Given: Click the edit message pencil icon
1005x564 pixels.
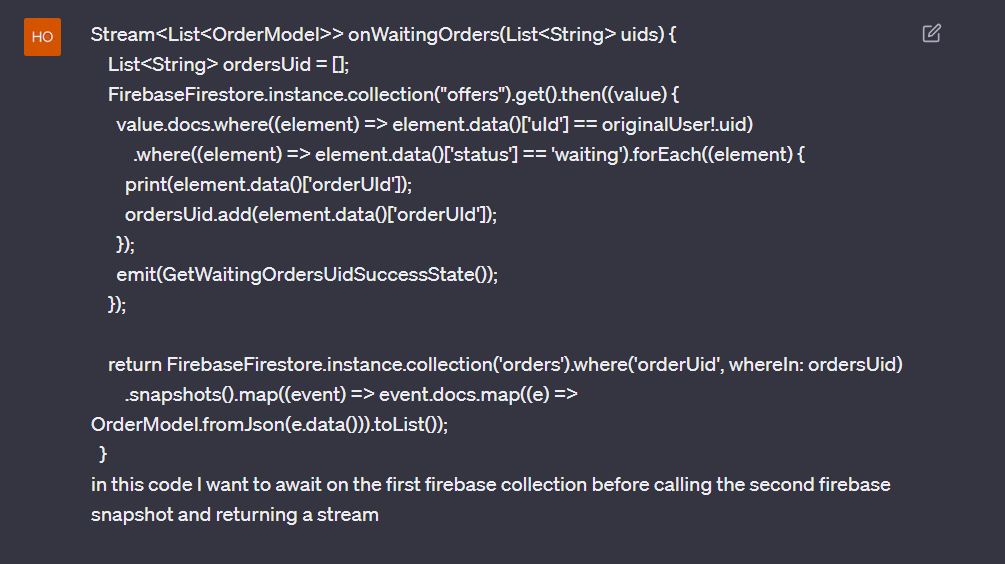Looking at the screenshot, I should 931,33.
